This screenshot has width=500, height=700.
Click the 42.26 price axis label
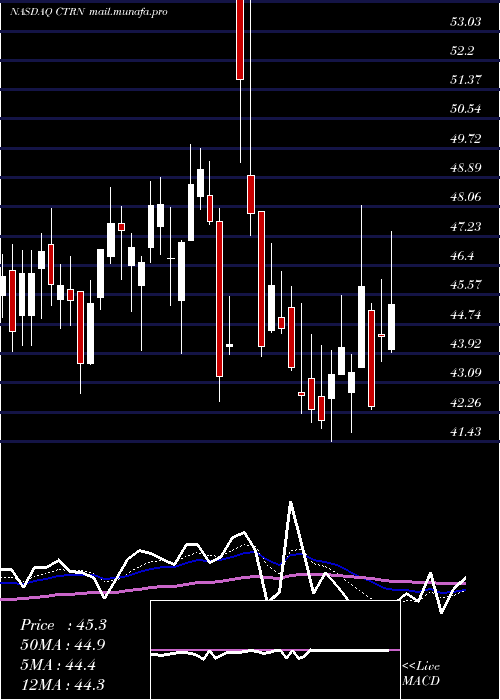466,403
